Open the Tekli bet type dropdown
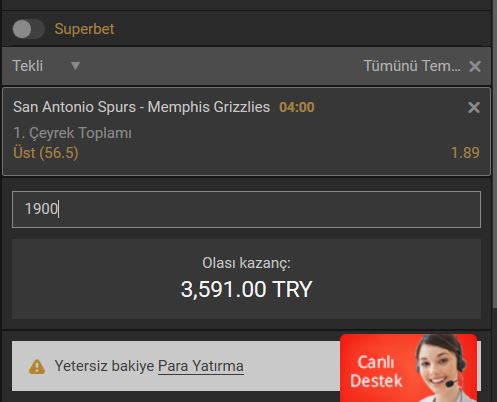This screenshot has height=402, width=497. tap(46, 66)
